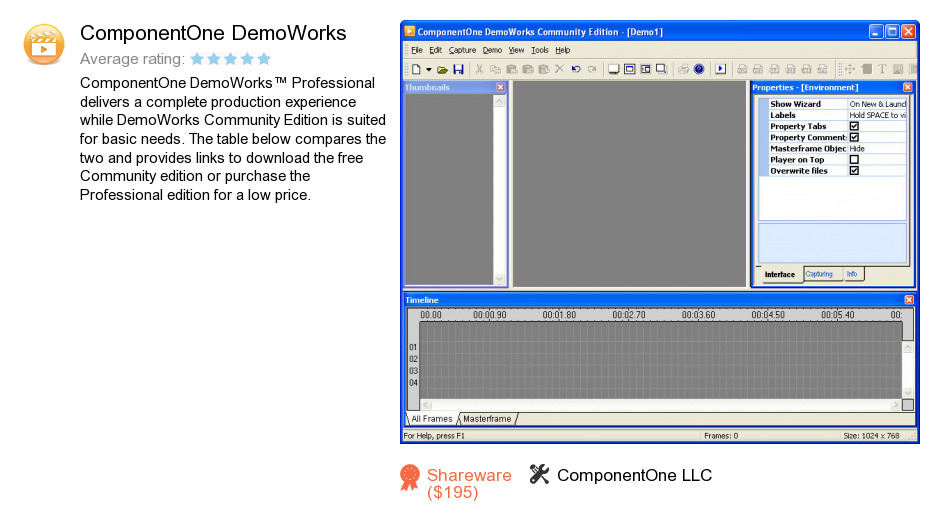Viewport: 940px width, 528px height.
Task: Click the Copy icon in toolbar
Action: click(x=495, y=70)
